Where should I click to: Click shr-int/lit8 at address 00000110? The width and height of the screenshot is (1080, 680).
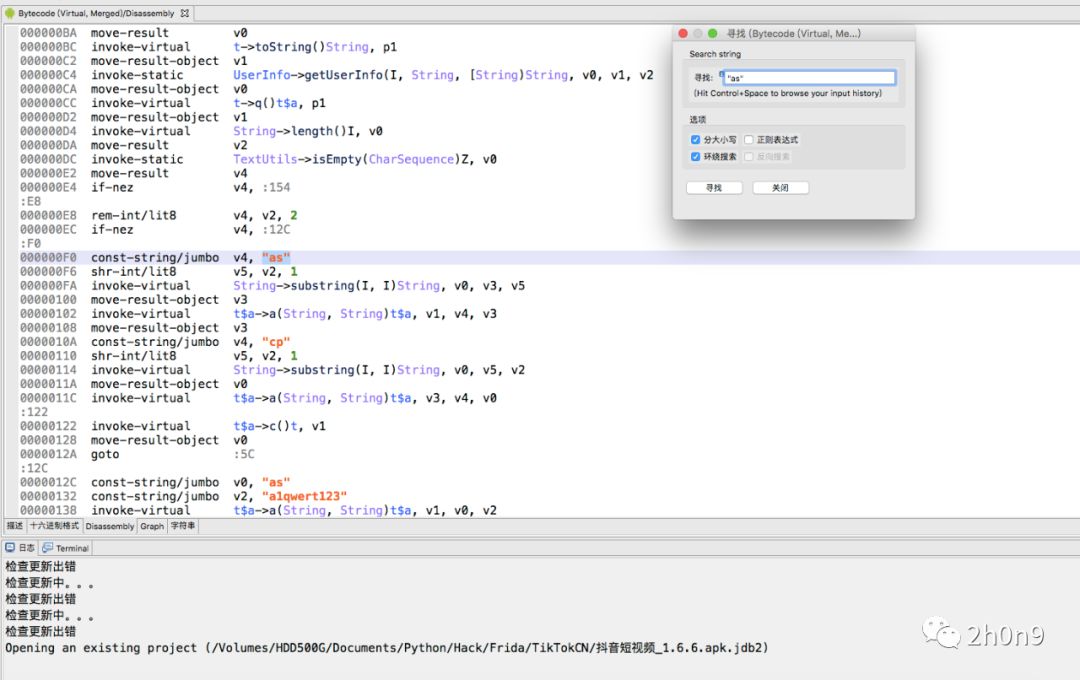pos(134,356)
